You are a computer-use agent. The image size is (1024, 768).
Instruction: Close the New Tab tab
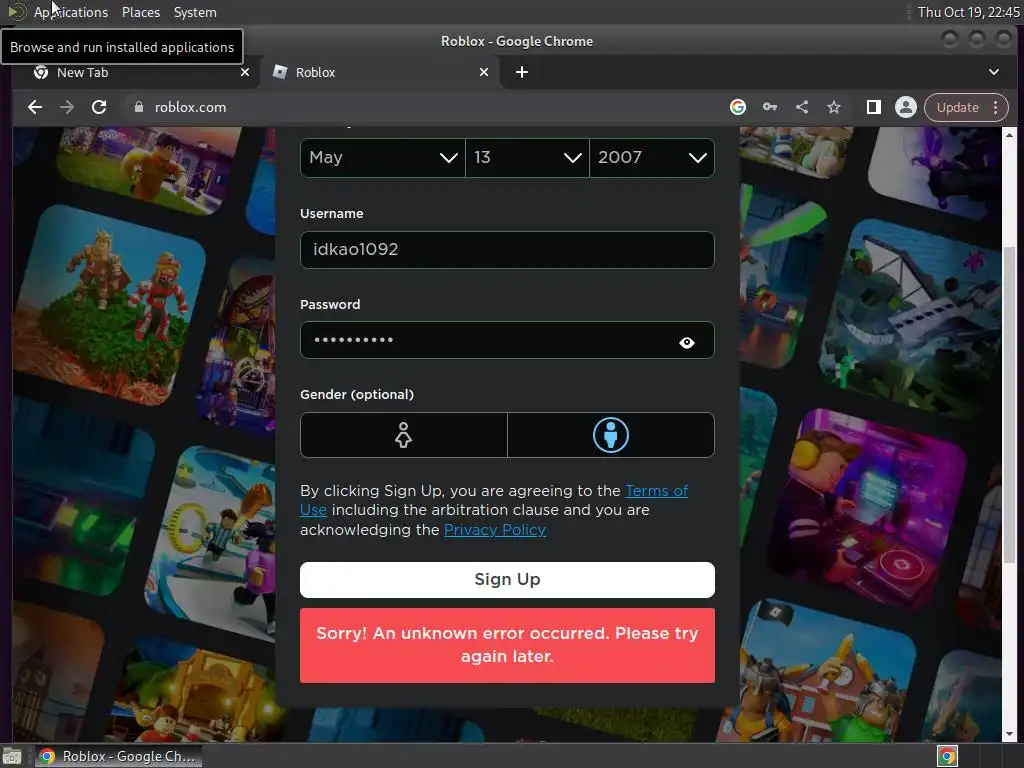[245, 72]
